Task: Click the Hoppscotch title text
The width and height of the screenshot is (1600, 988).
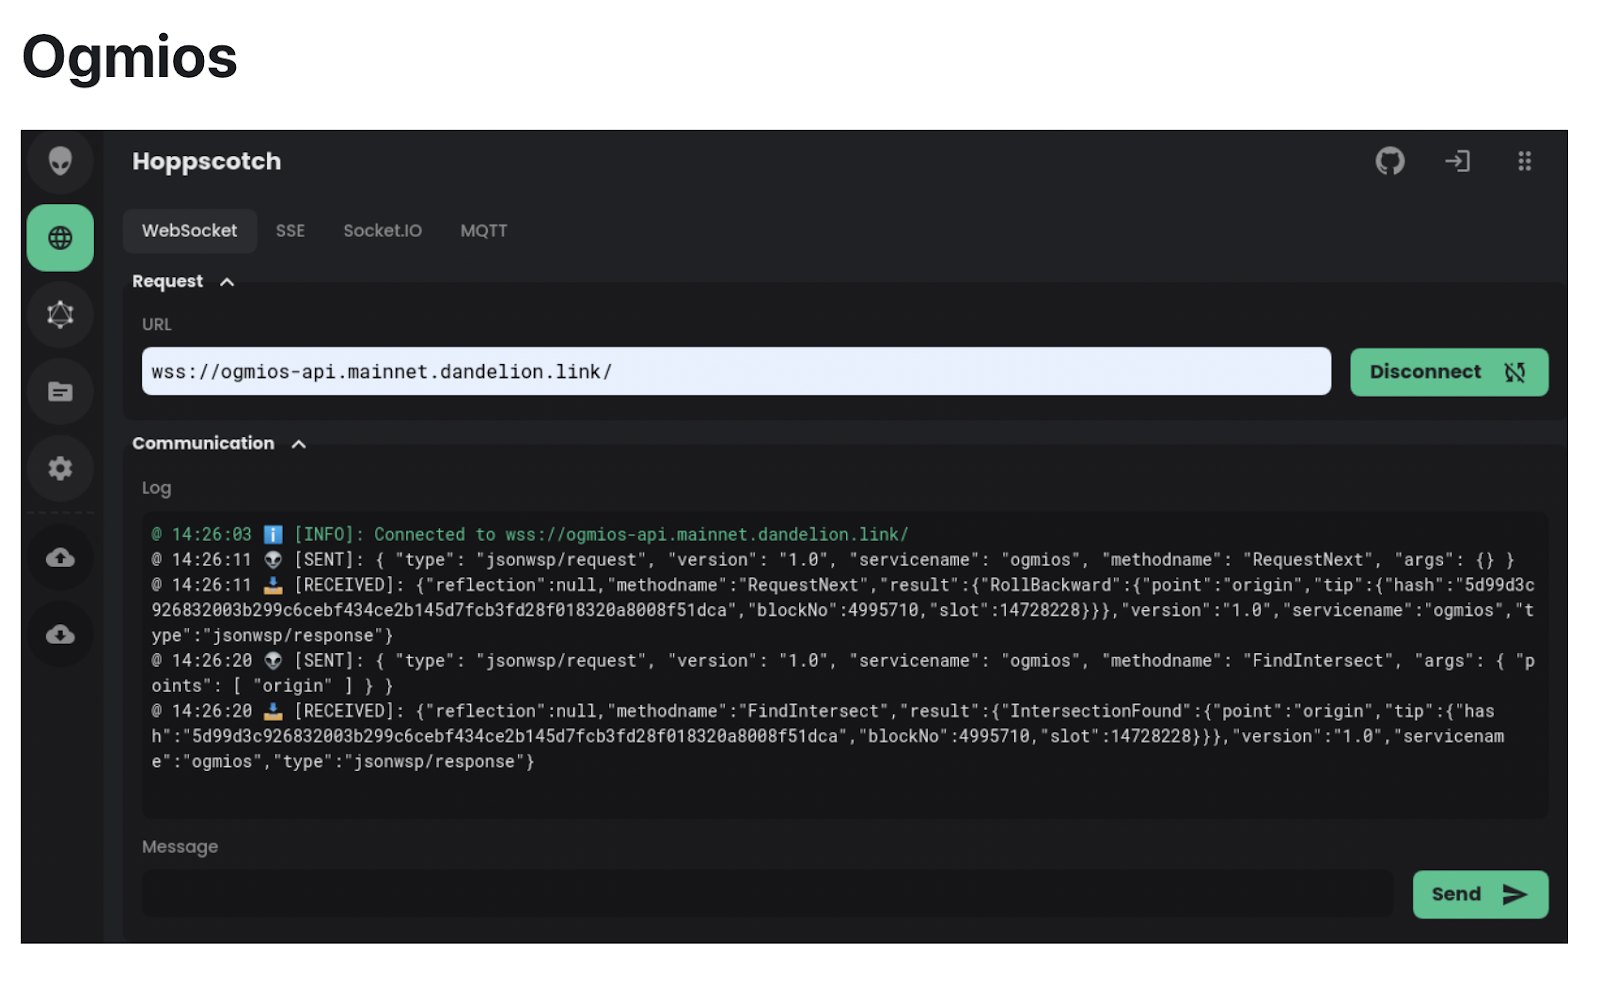Action: [207, 161]
